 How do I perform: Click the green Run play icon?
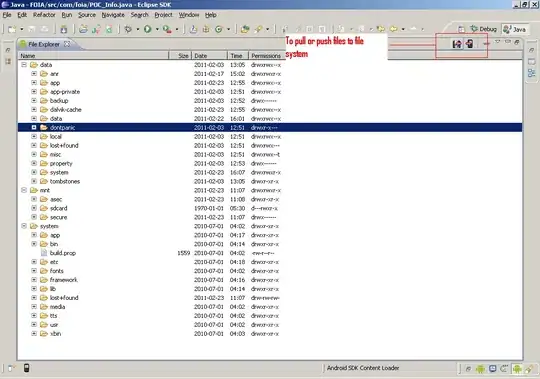coord(148,29)
